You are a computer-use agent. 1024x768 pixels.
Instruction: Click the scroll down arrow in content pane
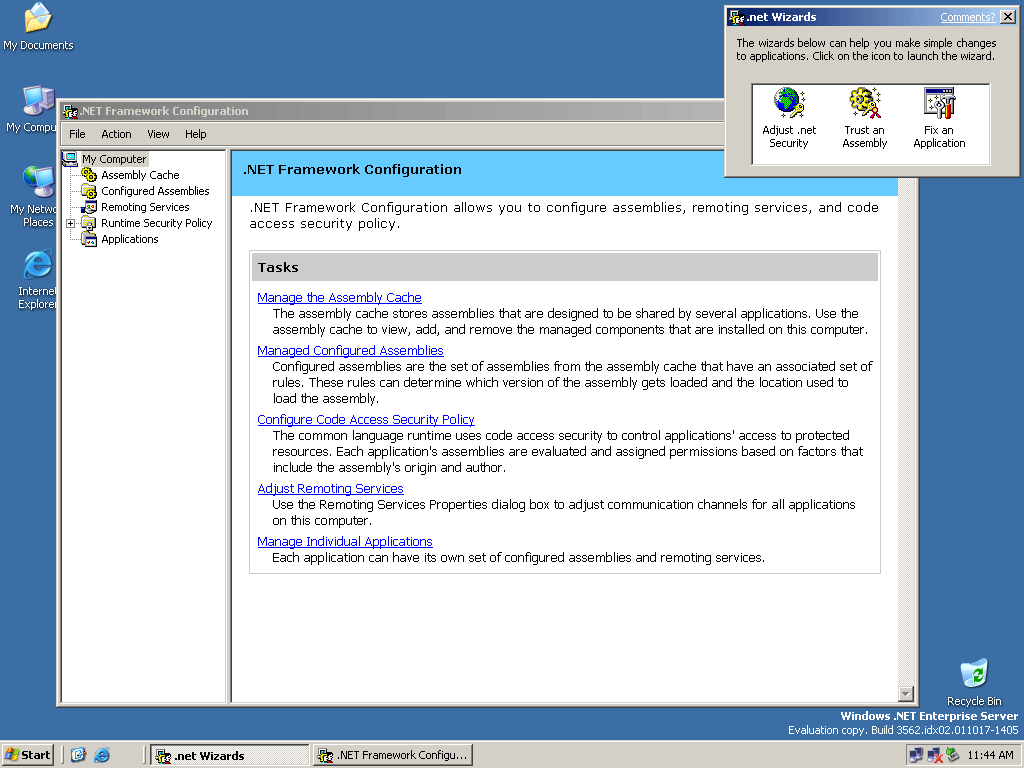[x=906, y=694]
